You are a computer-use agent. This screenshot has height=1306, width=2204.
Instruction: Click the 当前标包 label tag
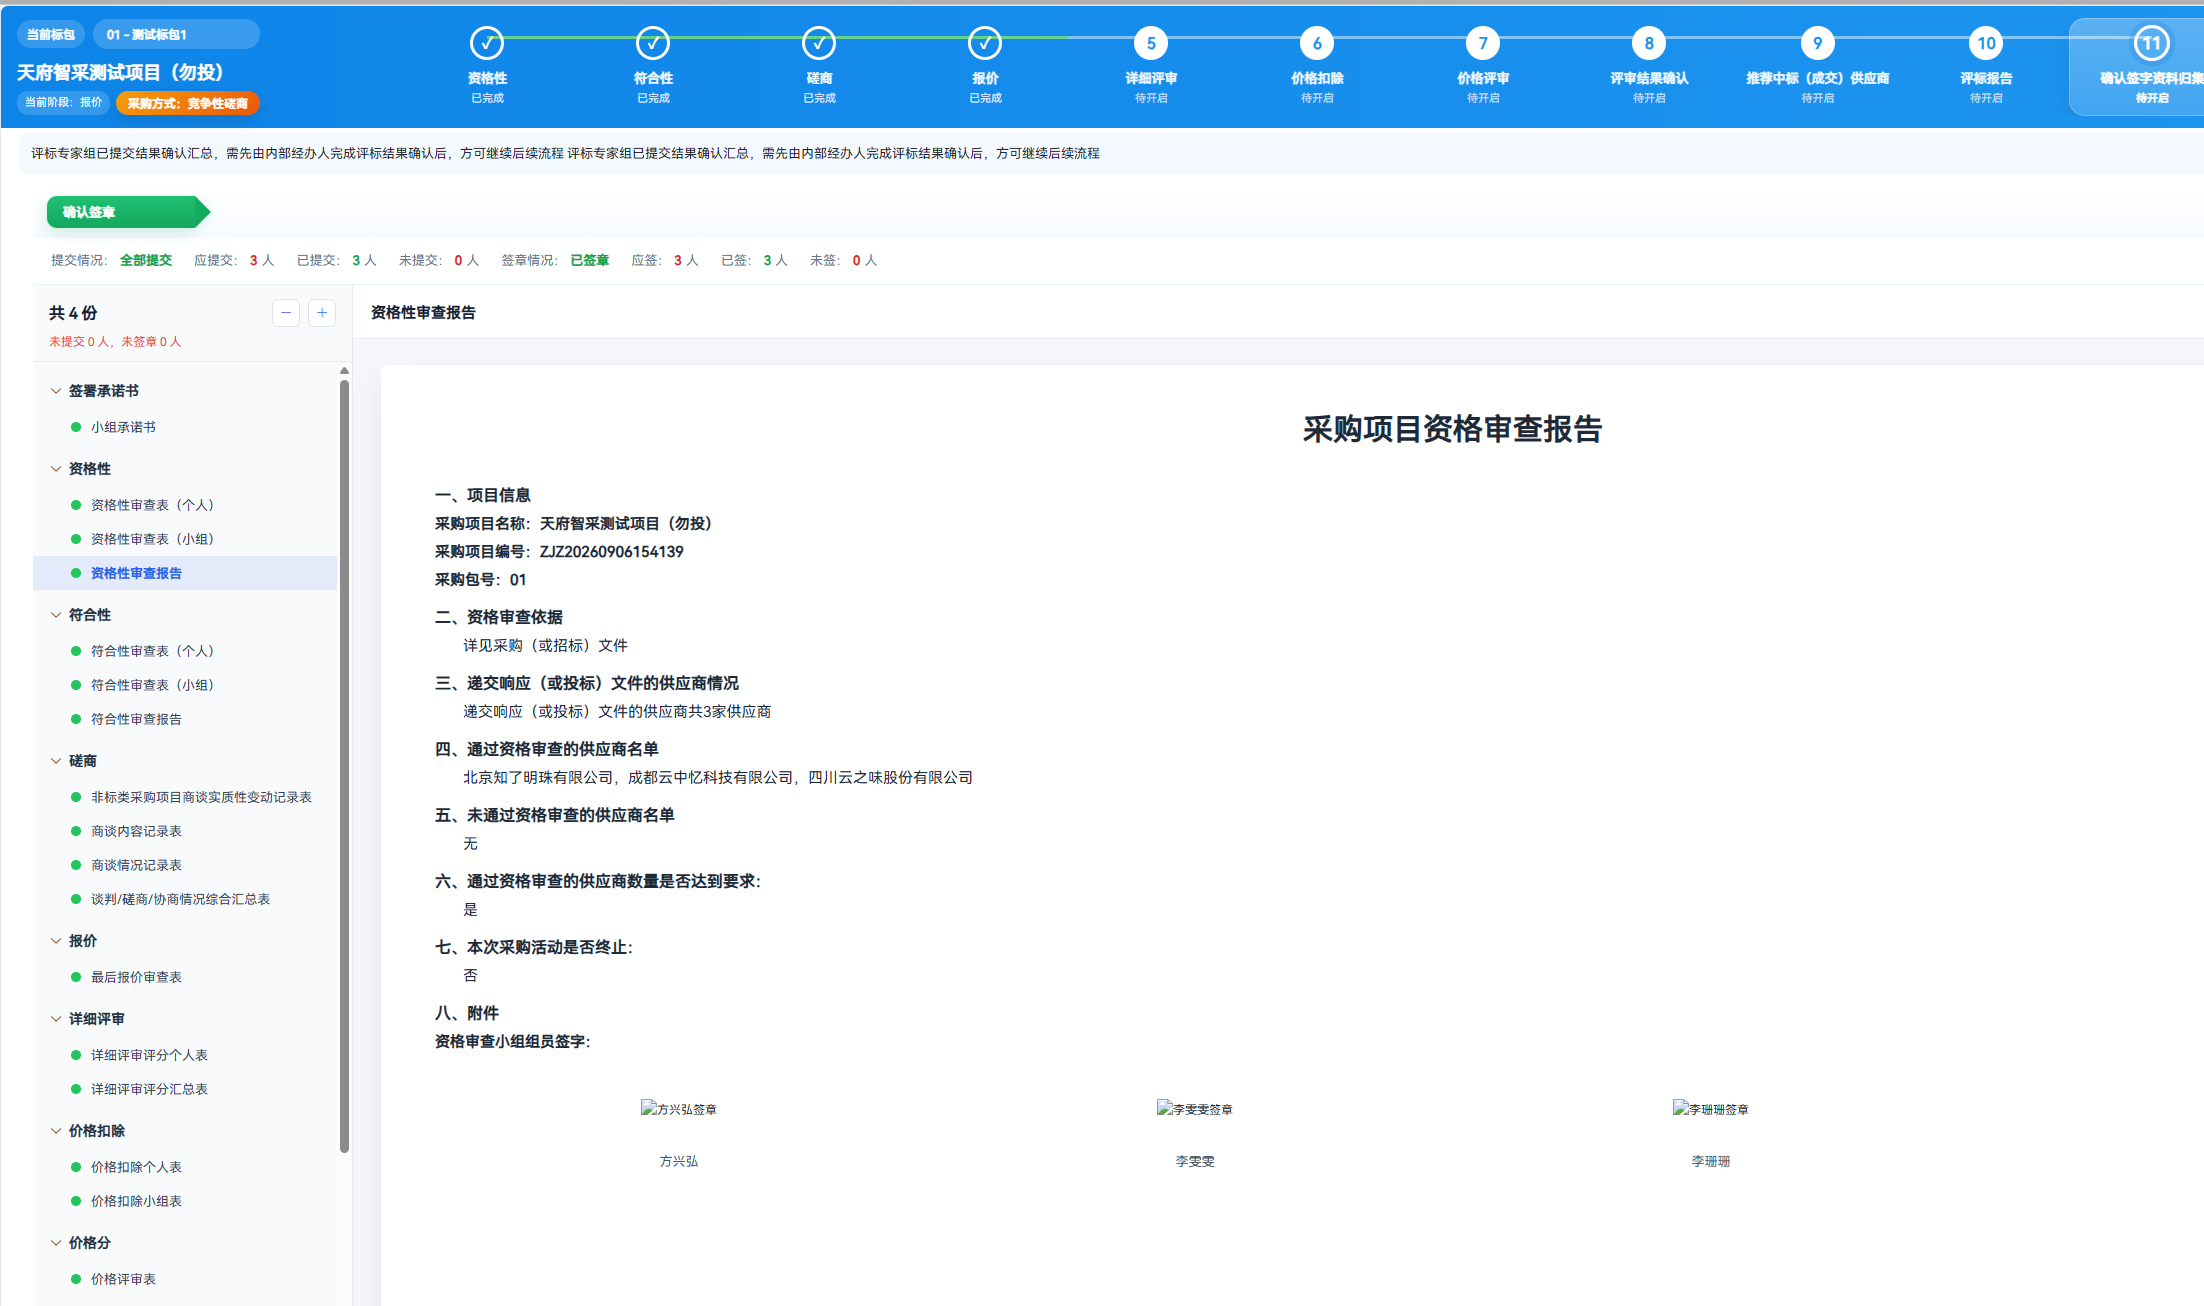coord(51,34)
